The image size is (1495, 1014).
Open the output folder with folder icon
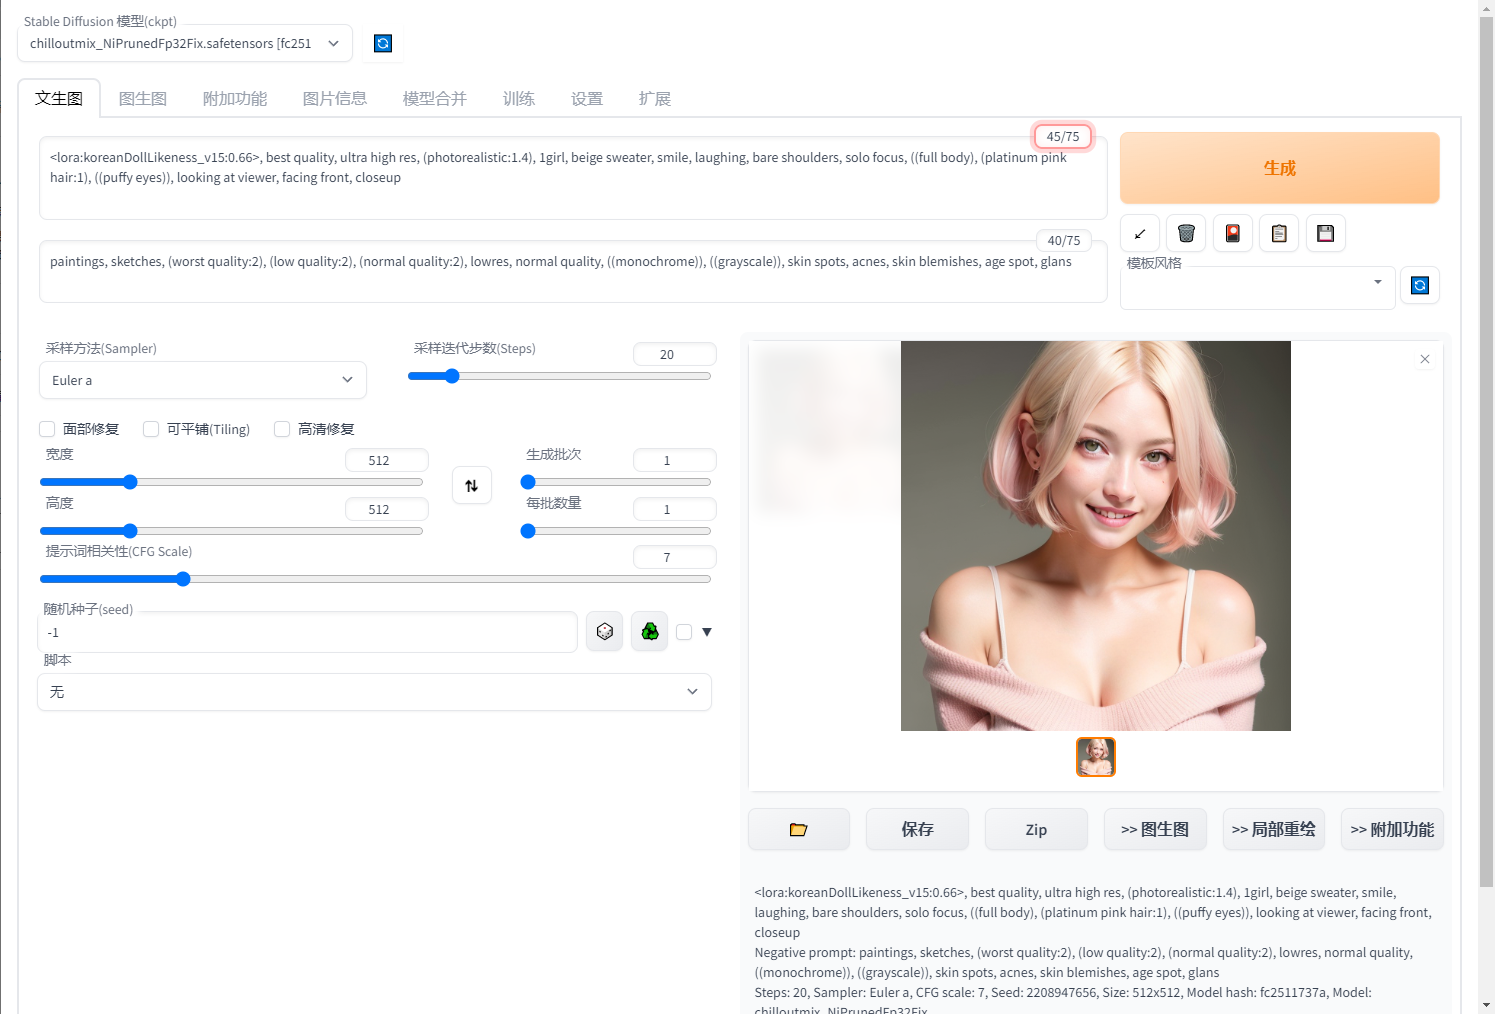798,829
